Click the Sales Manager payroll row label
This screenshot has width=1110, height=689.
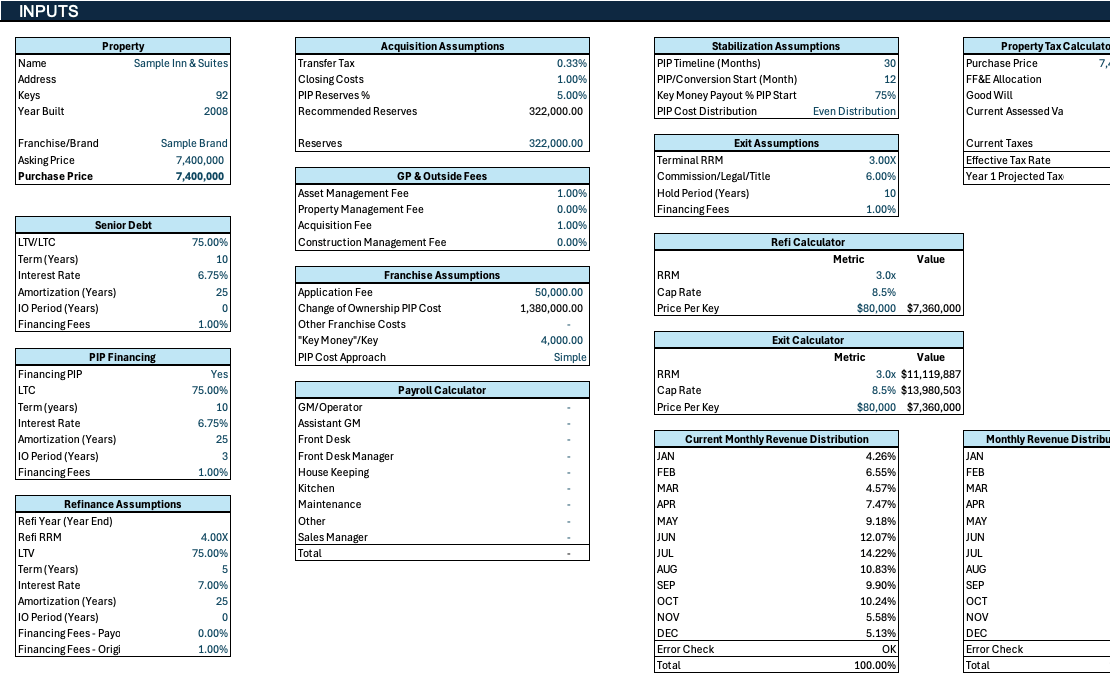(333, 537)
